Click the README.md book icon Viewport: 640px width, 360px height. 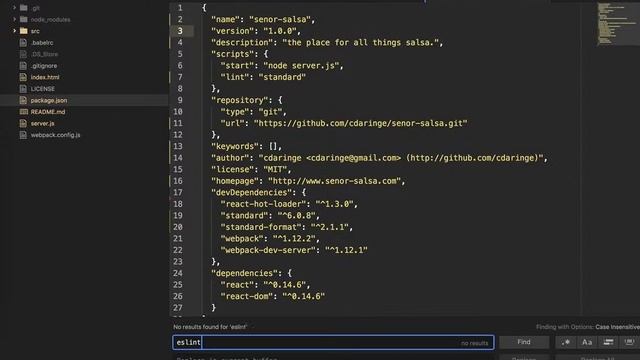coord(24,111)
